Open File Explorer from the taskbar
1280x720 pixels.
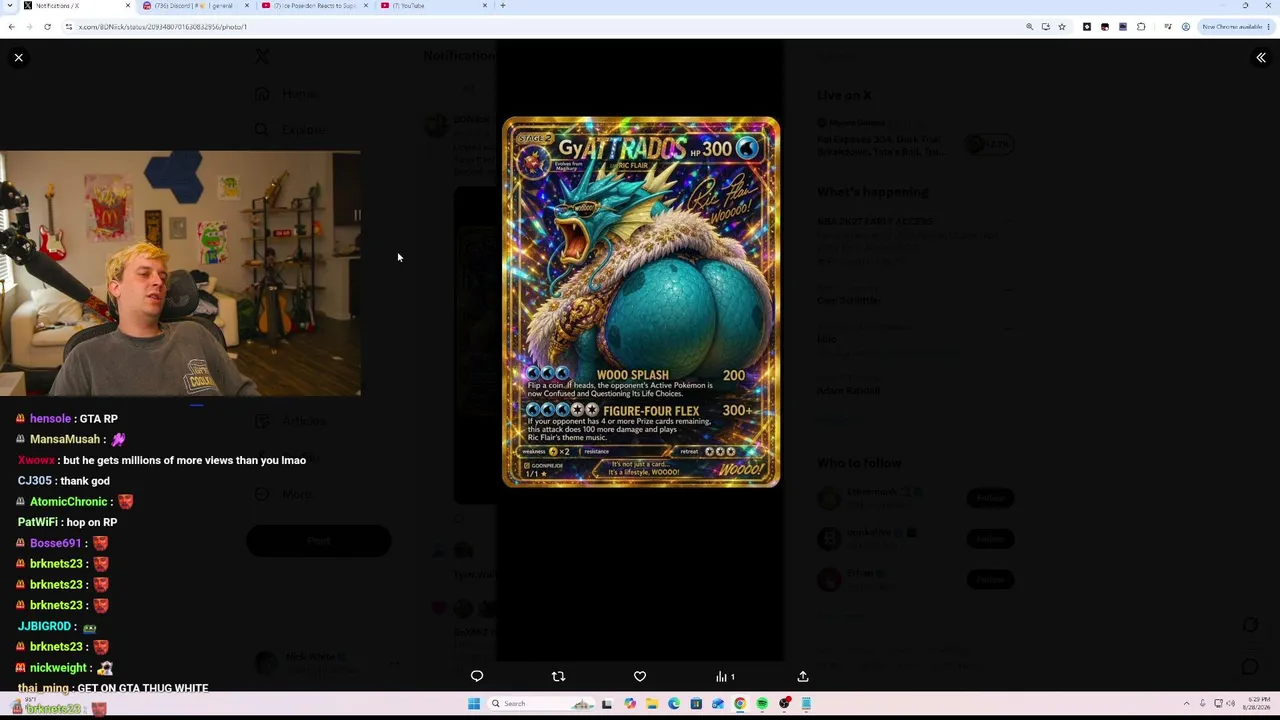coord(651,704)
